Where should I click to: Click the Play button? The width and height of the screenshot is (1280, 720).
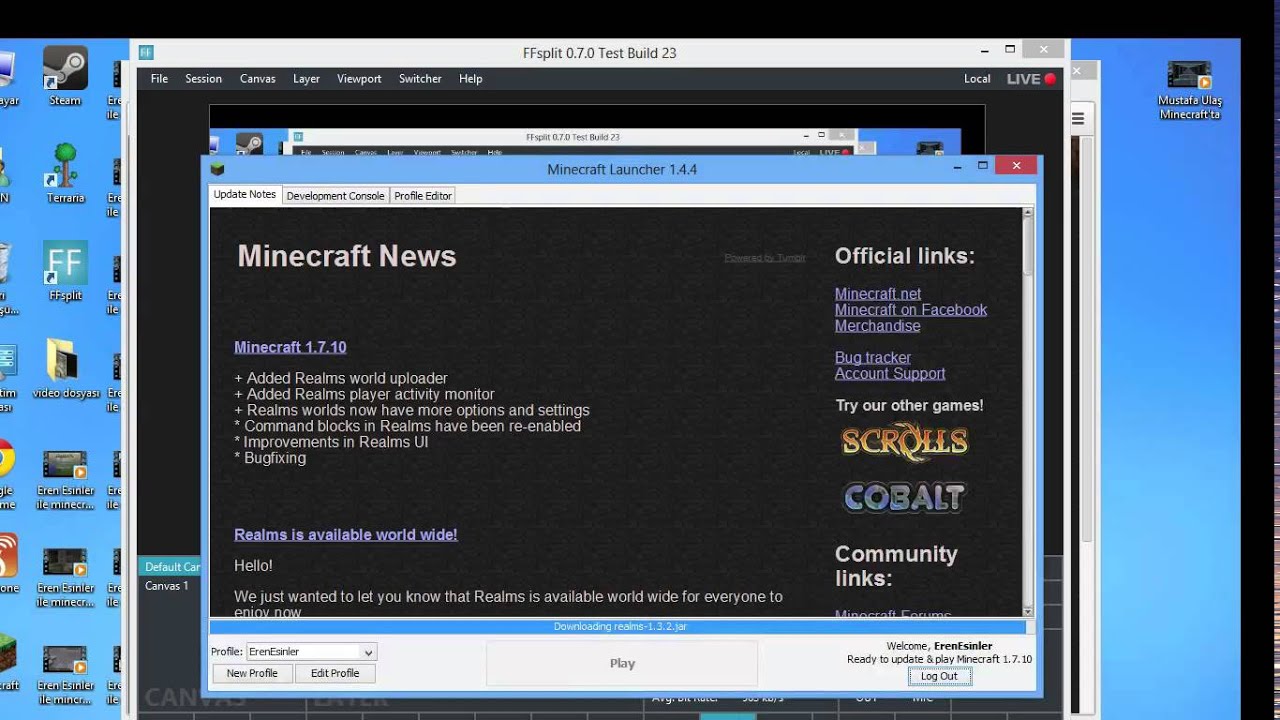[622, 663]
